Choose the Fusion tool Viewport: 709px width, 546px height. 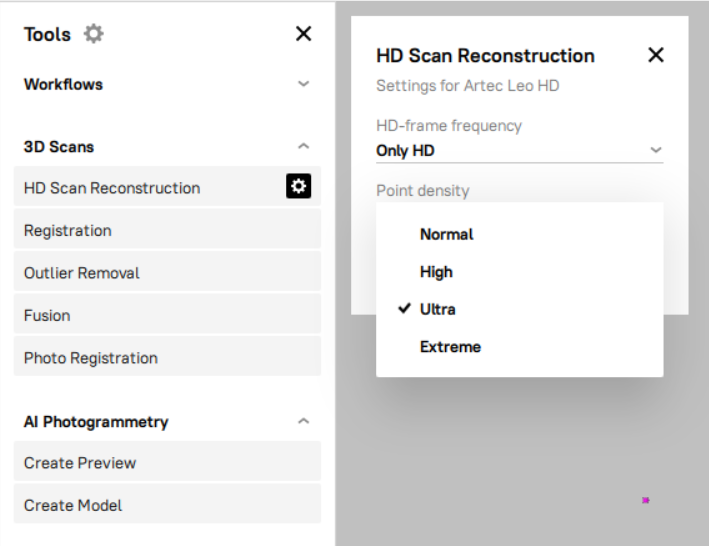click(167, 314)
